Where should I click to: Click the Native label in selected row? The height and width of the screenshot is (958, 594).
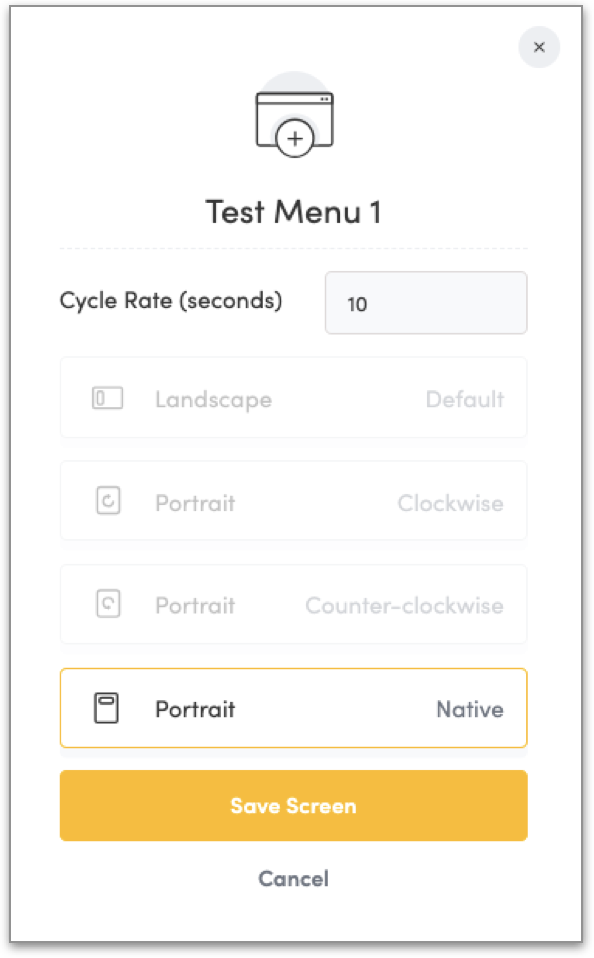(x=470, y=709)
